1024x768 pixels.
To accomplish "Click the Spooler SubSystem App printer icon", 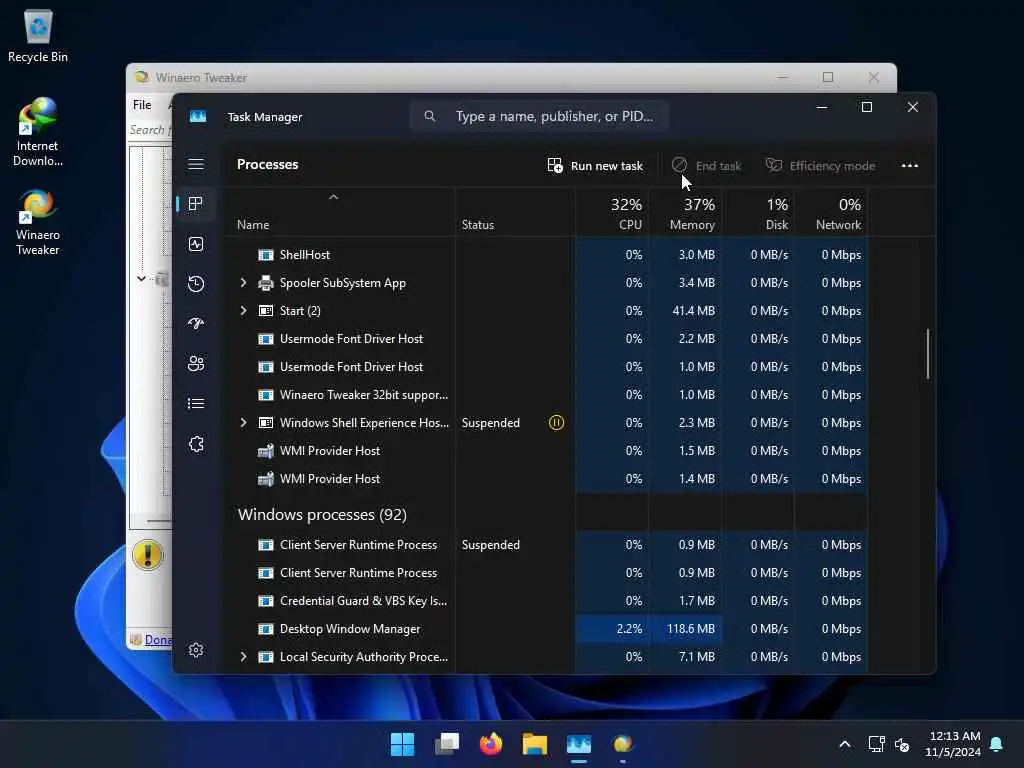I will [266, 283].
